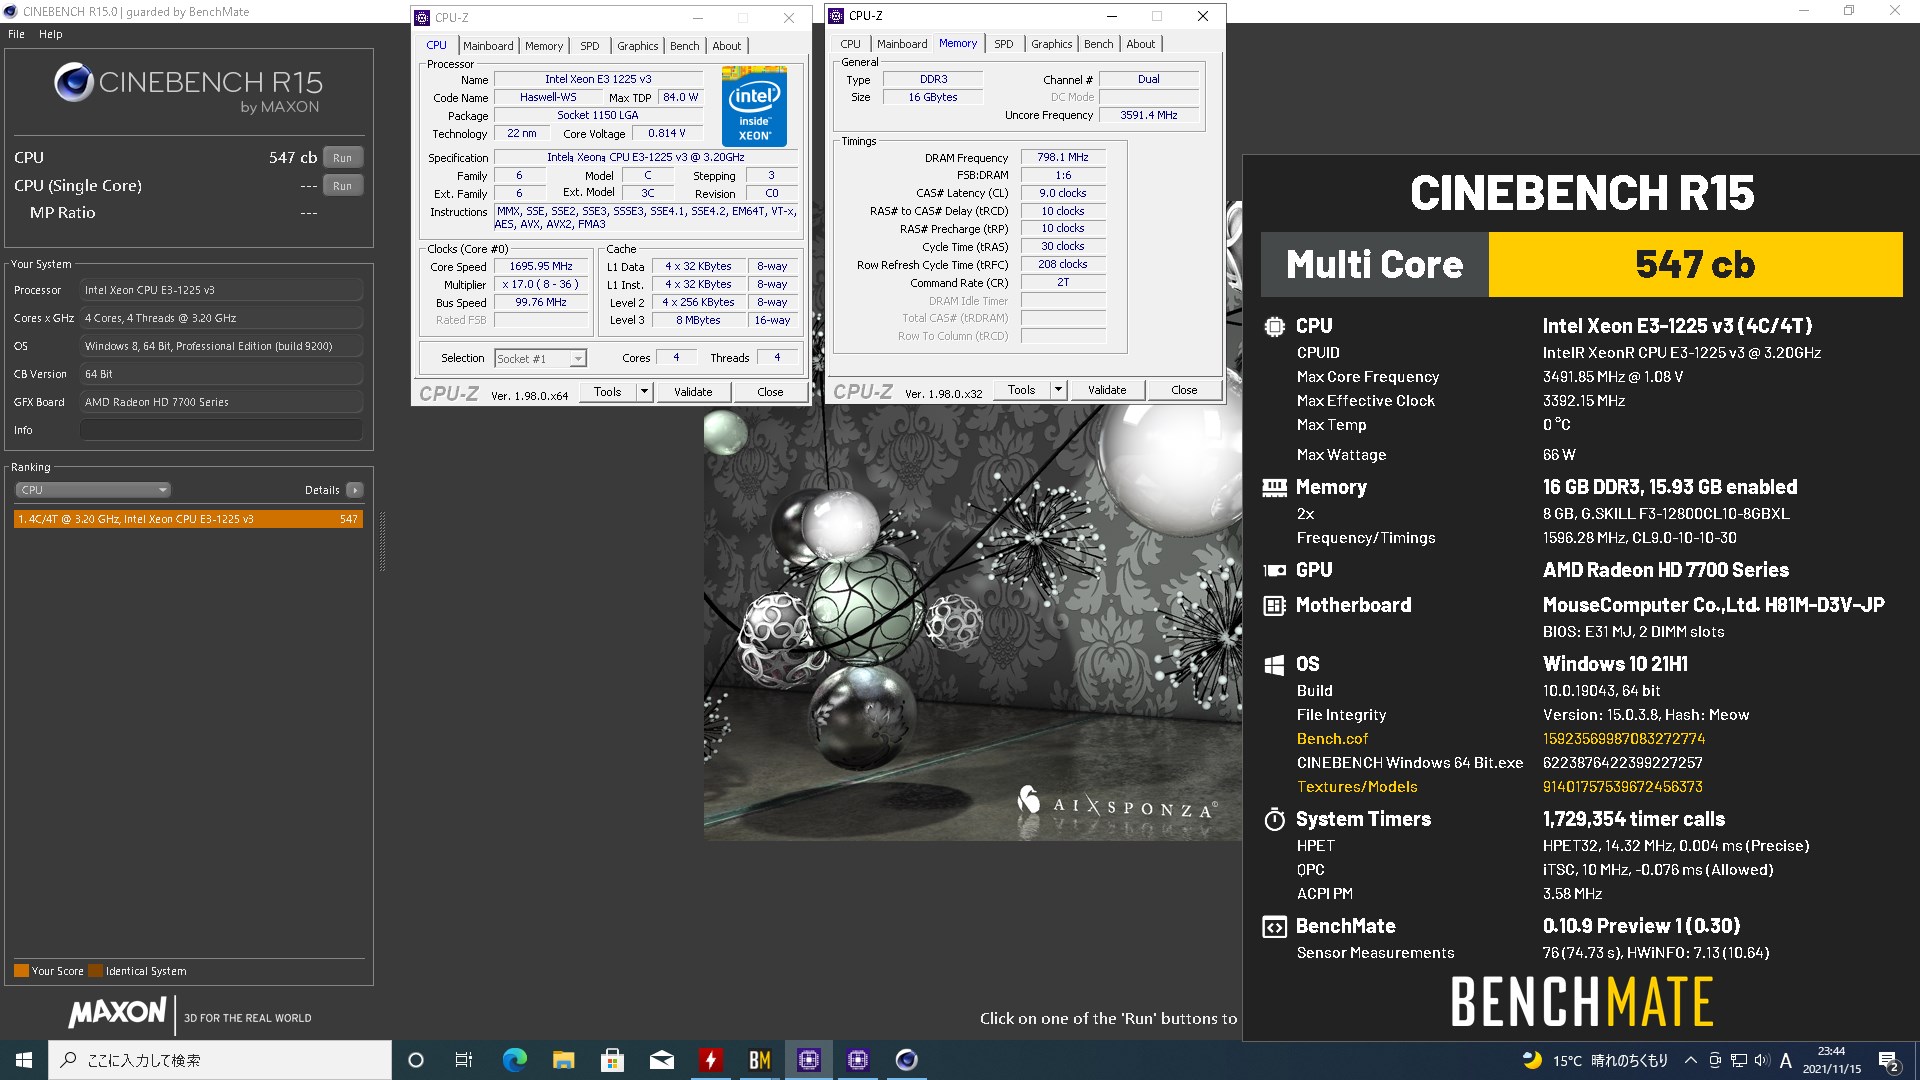Click Tools button in x32 CPU-Z

click(1021, 390)
